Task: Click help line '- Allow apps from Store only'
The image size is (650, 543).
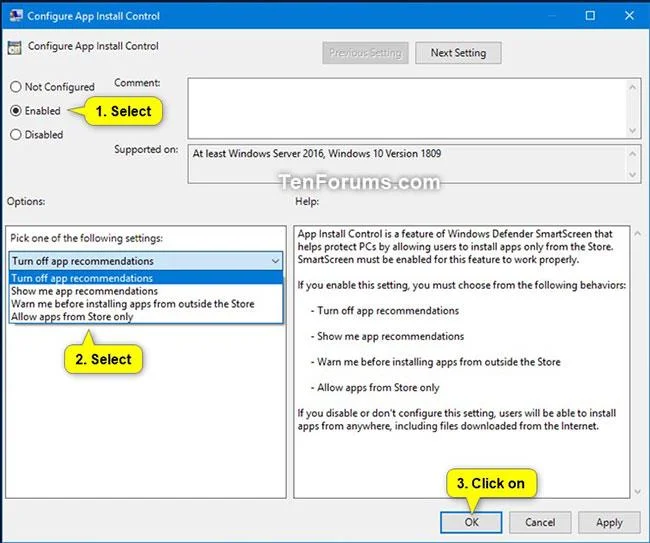Action: tap(375, 388)
